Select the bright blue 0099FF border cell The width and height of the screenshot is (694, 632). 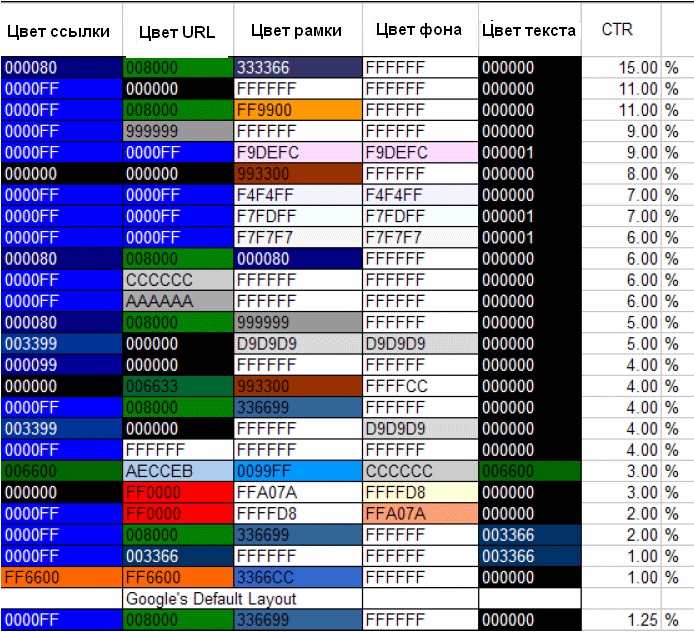tap(297, 471)
